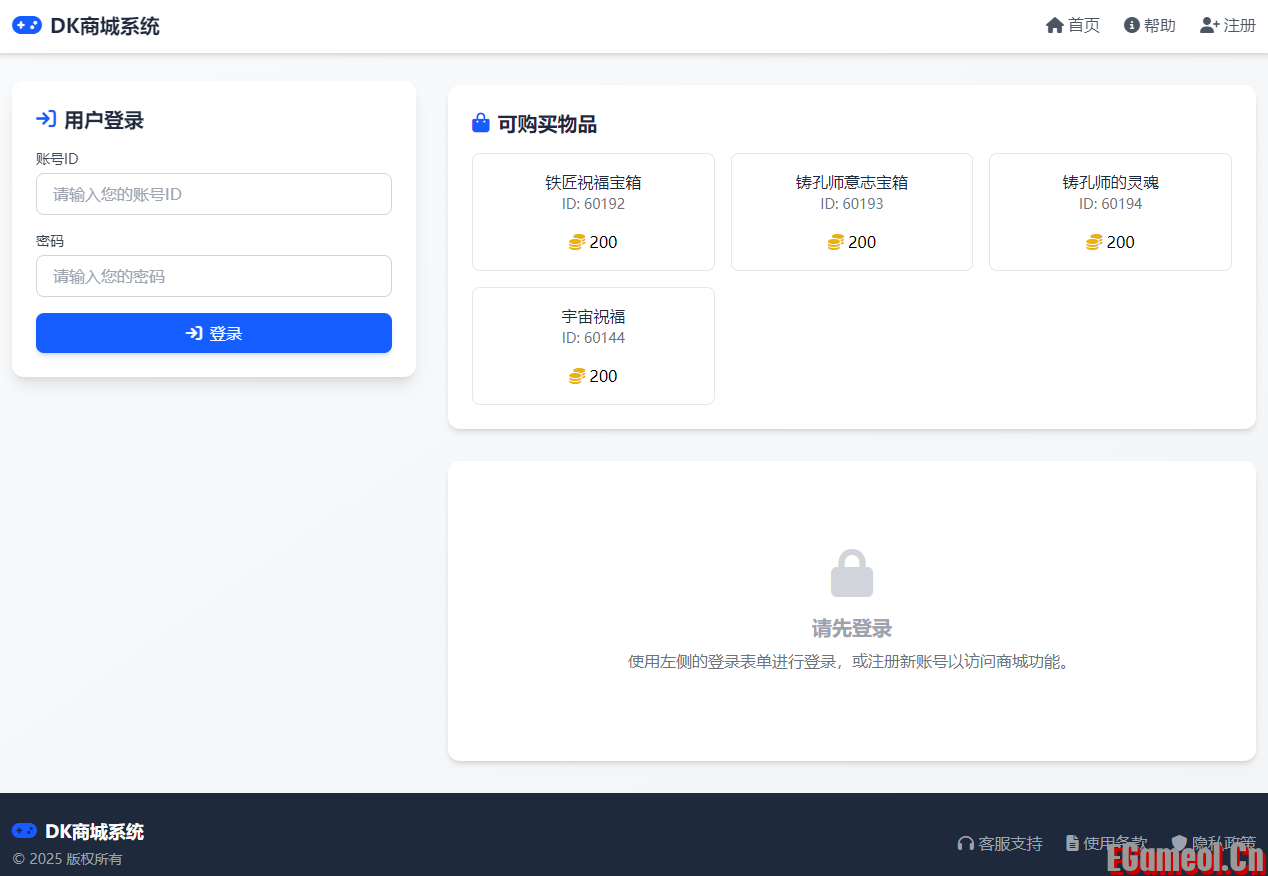Click the arrow icon beside 用户登录 heading
This screenshot has width=1268, height=876.
coord(45,119)
